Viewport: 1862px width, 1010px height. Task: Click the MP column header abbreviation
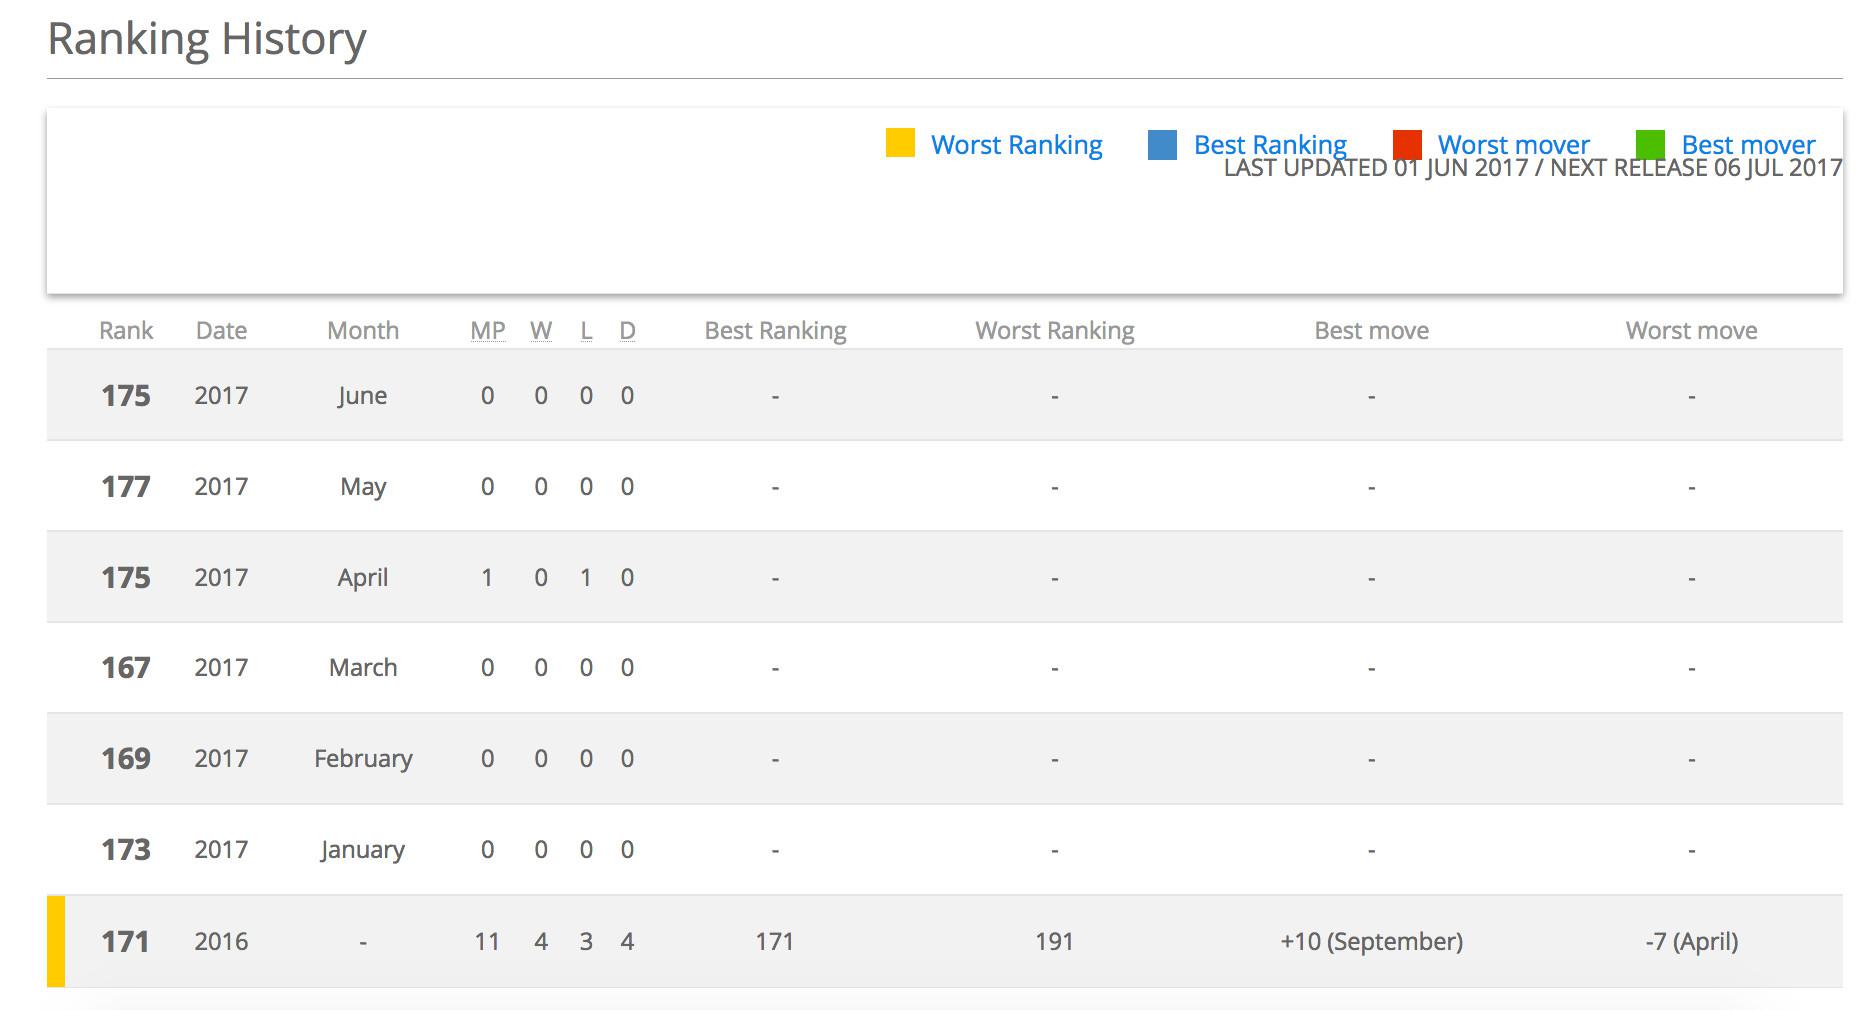(488, 331)
